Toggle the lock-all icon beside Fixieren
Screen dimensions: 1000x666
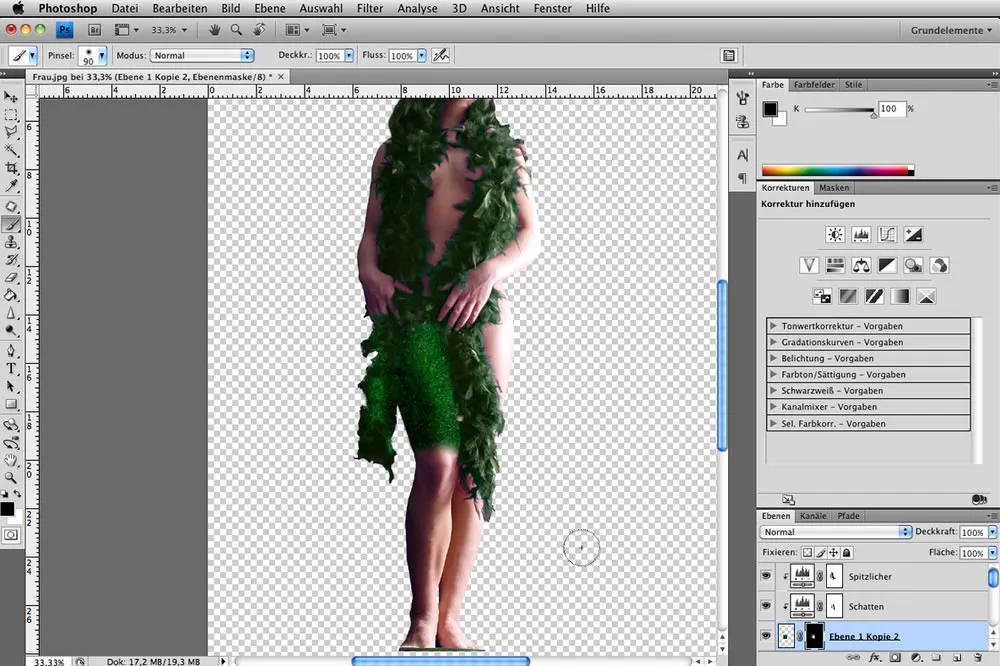coord(847,552)
